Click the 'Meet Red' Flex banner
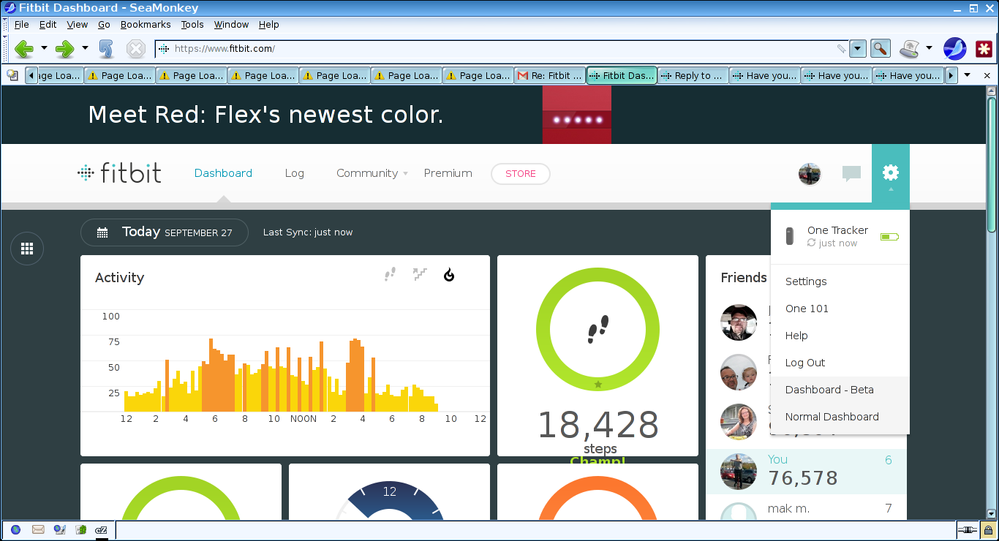Viewport: 999px width, 541px height. point(494,115)
